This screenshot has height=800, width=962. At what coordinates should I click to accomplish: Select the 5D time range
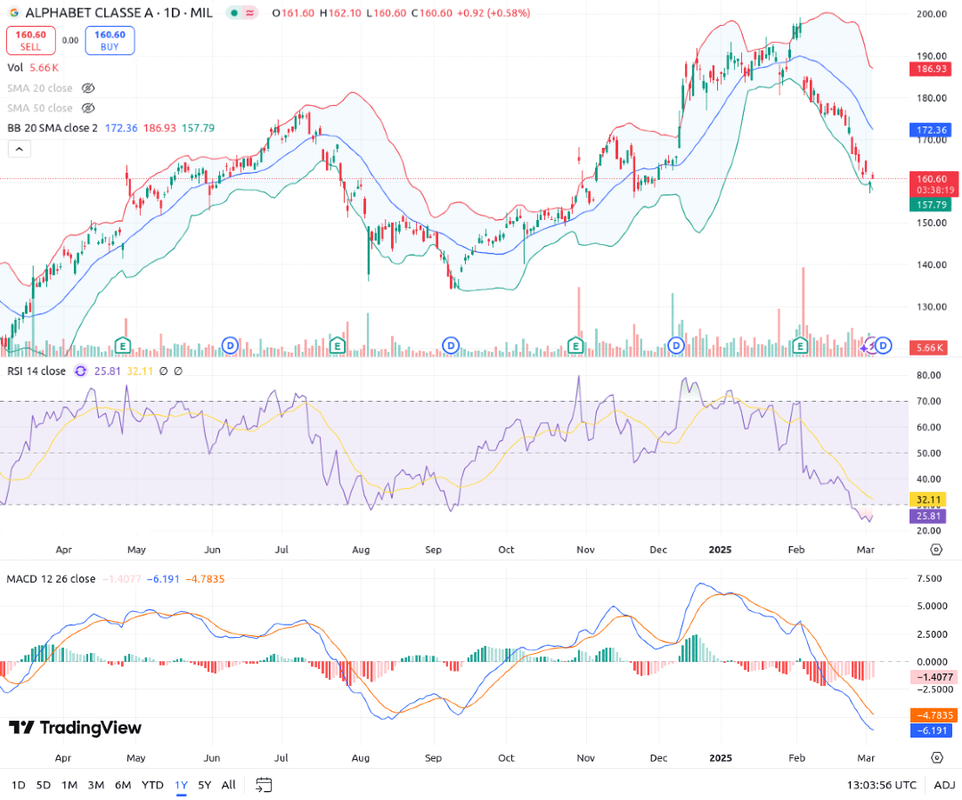[x=44, y=785]
